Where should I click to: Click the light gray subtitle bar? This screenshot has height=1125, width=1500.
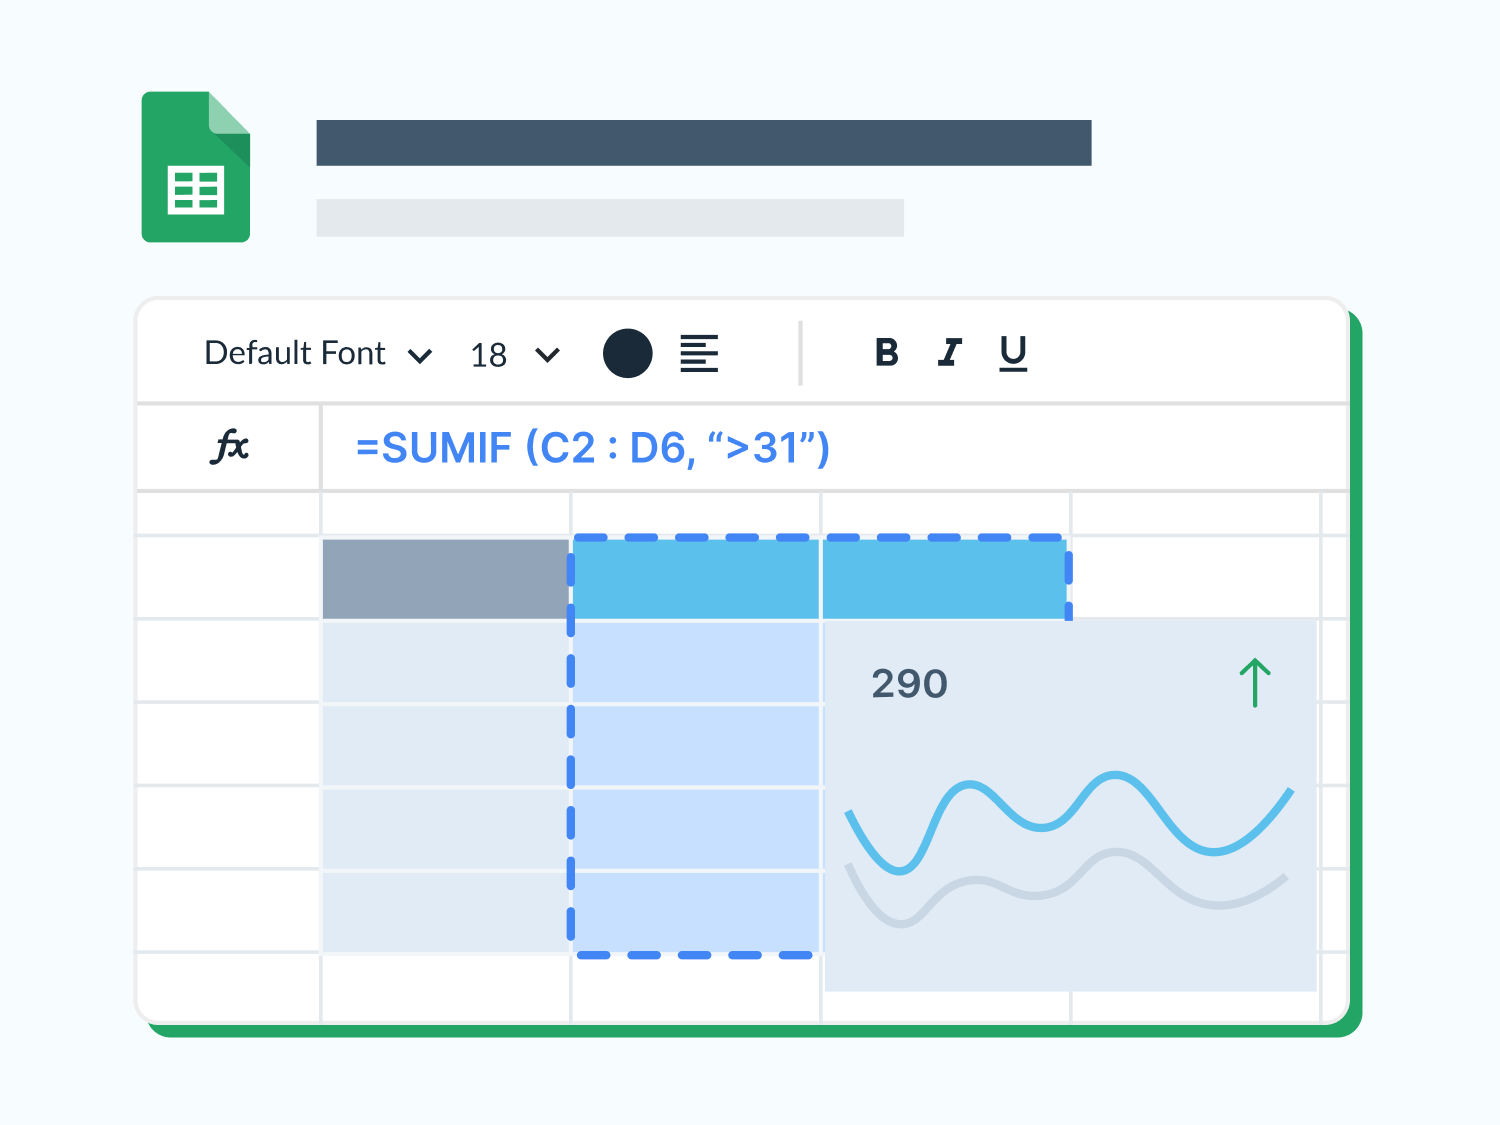pyautogui.click(x=609, y=217)
